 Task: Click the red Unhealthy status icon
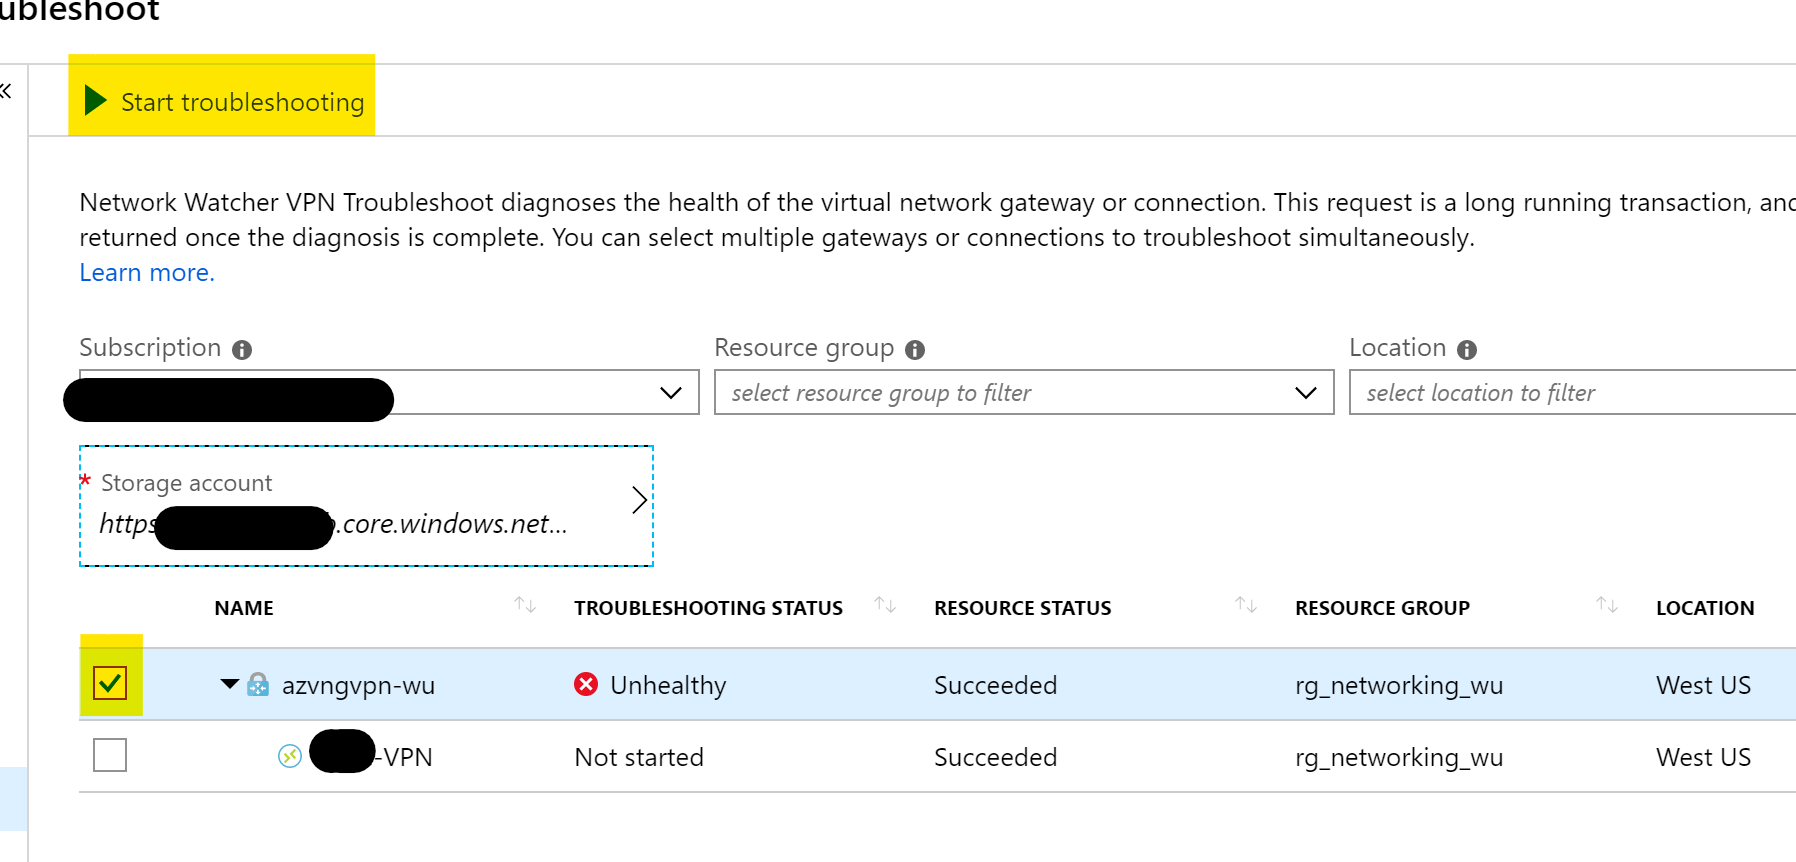[x=586, y=685]
